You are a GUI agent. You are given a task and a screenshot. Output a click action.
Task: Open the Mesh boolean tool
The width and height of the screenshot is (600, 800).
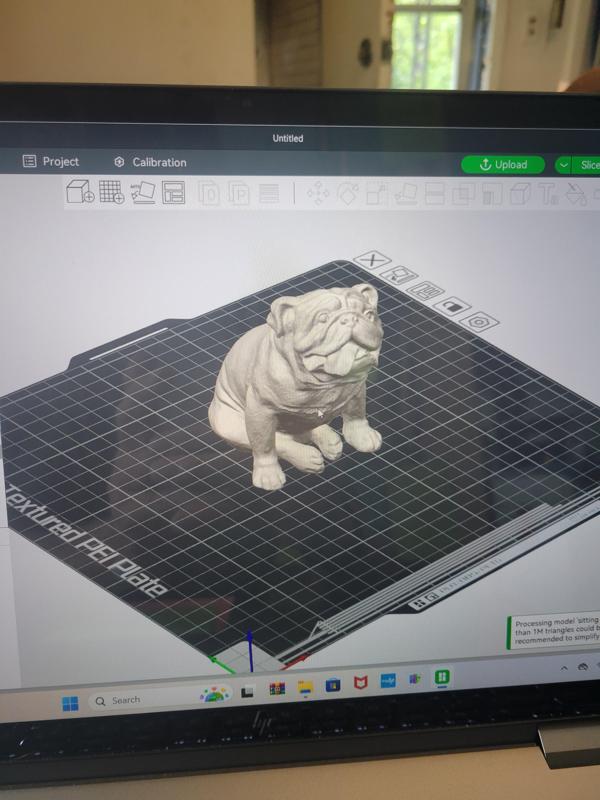tap(463, 195)
